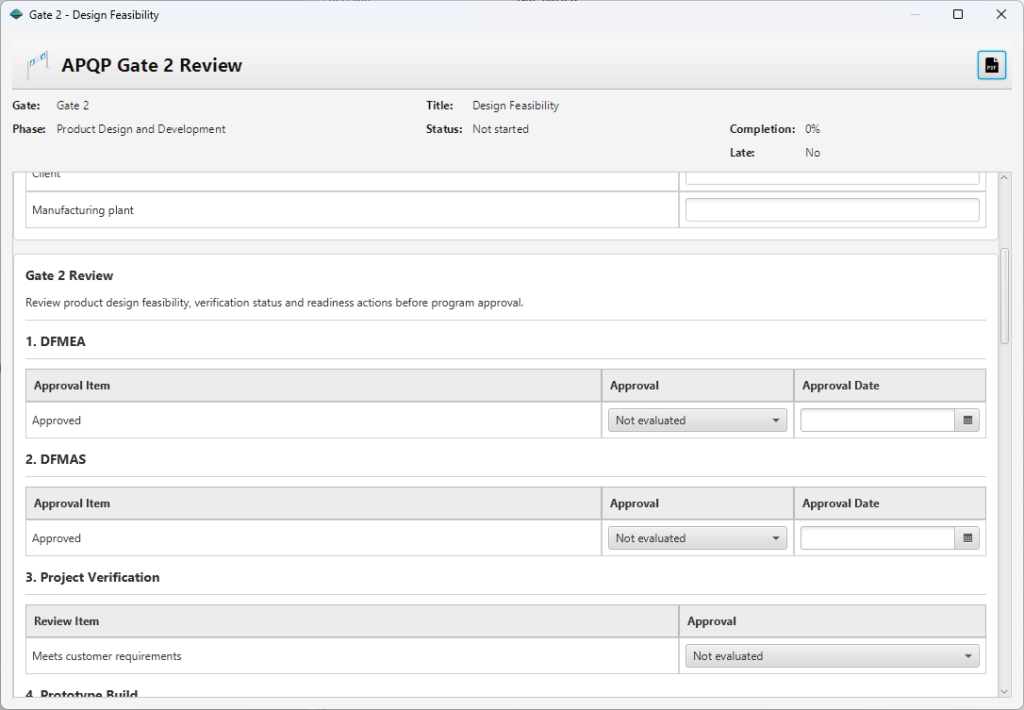The height and width of the screenshot is (710, 1024).
Task: Open the Meets customer requirements approval dropdown
Action: (831, 657)
